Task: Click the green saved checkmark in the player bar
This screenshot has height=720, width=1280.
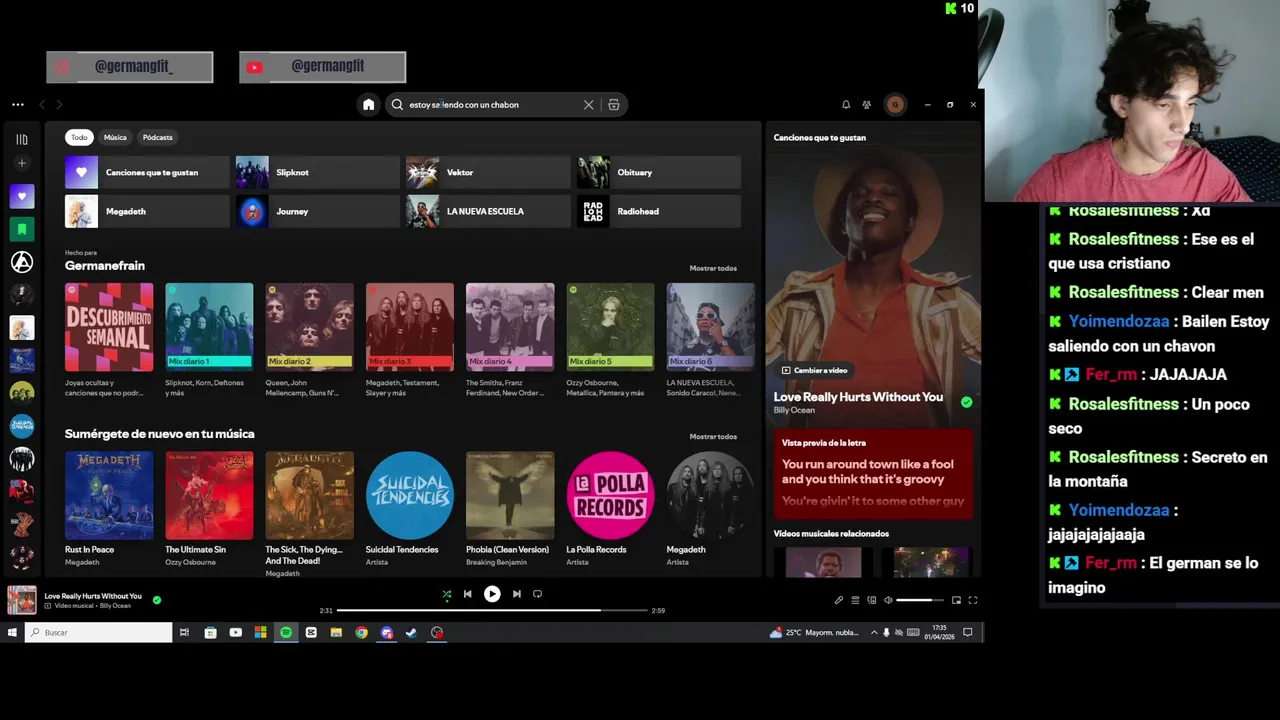Action: coord(157,600)
